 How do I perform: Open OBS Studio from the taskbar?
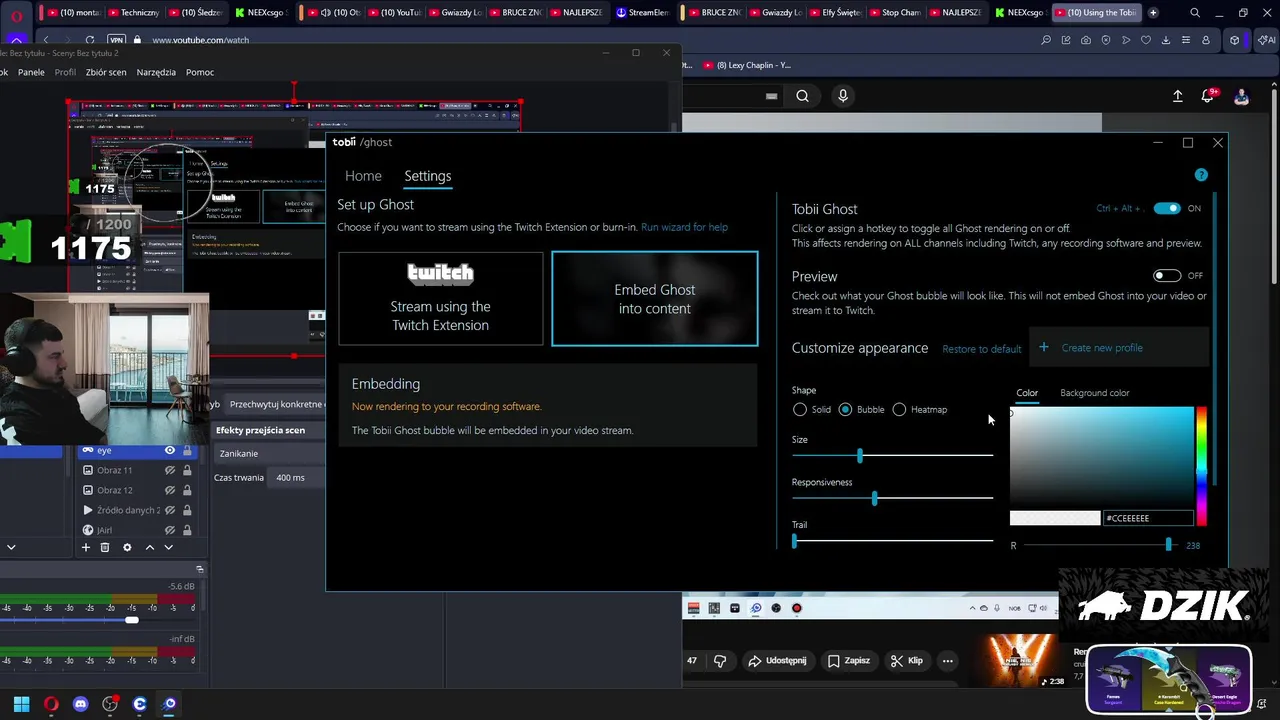click(x=110, y=704)
